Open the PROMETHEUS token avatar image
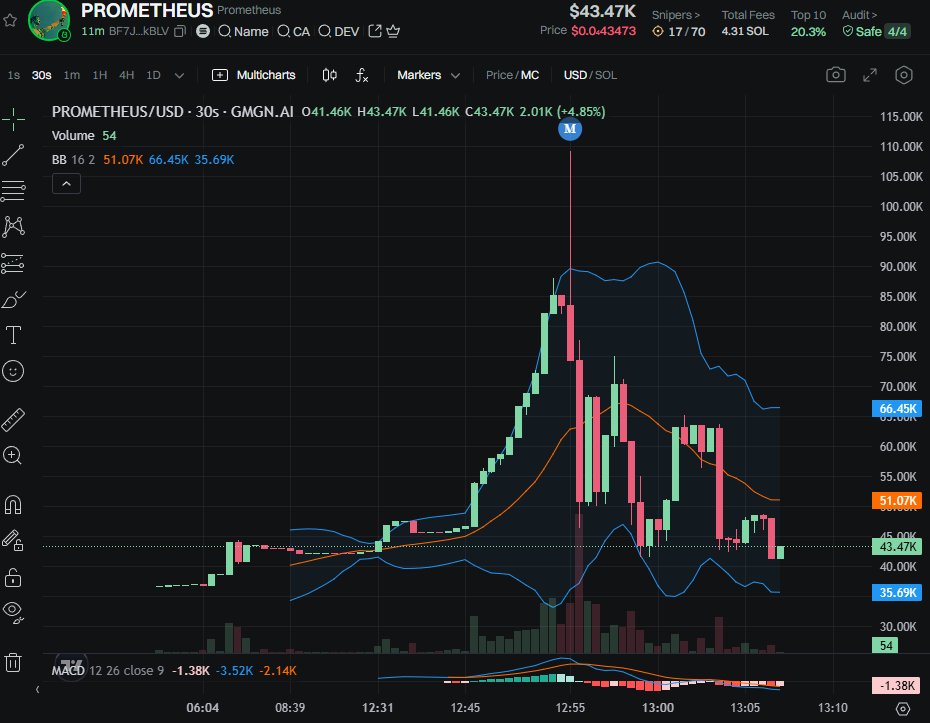The width and height of the screenshot is (930, 723). click(49, 20)
